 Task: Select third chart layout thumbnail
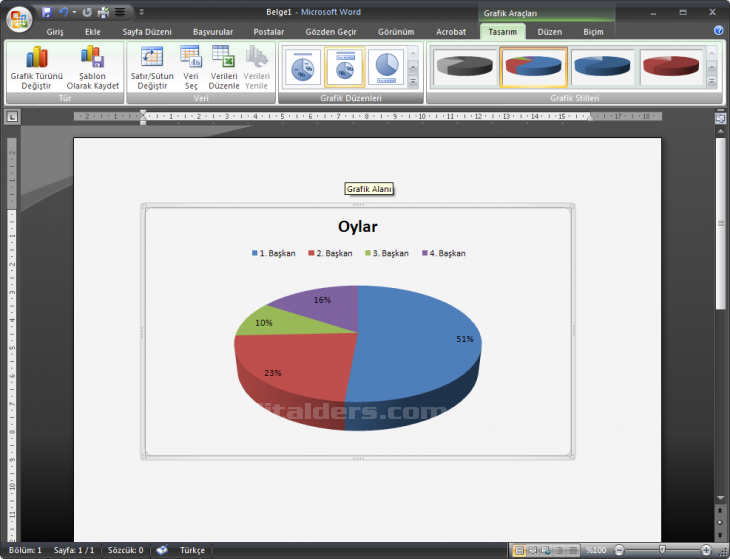pos(386,67)
